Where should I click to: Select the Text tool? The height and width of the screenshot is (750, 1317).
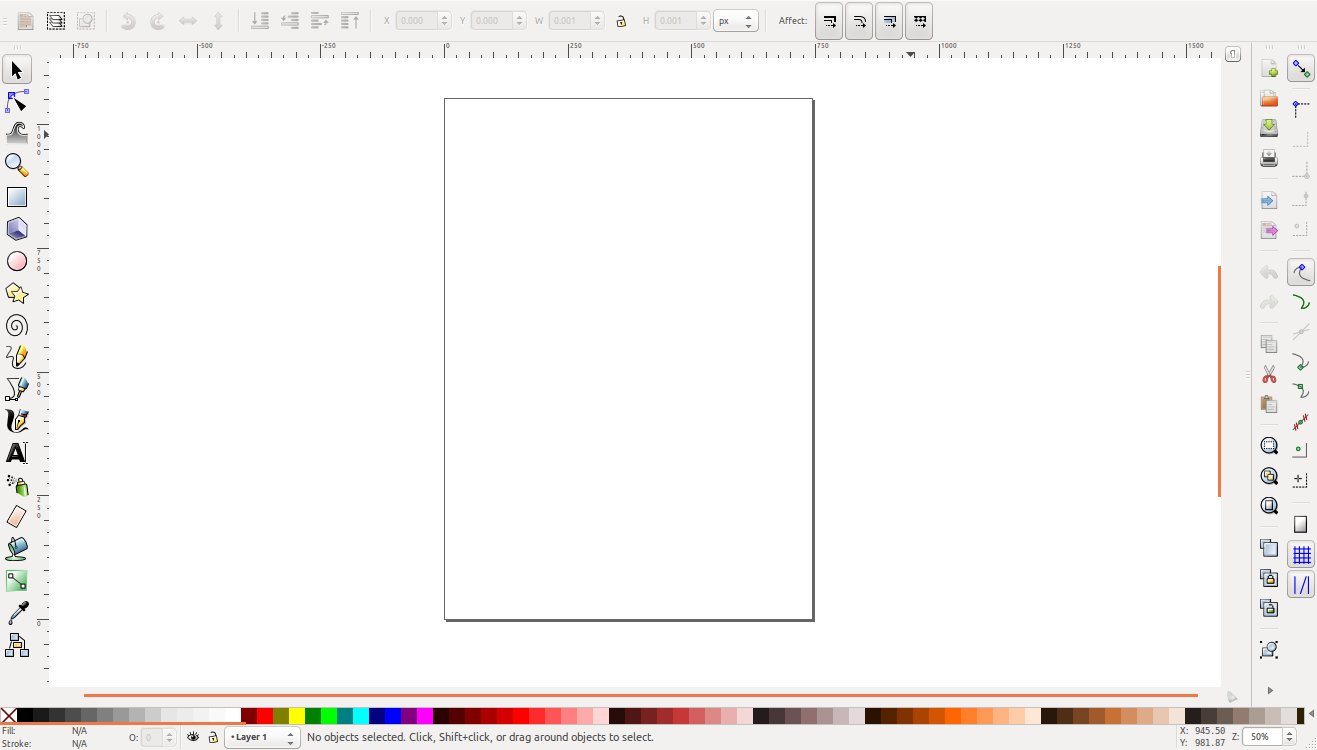17,453
